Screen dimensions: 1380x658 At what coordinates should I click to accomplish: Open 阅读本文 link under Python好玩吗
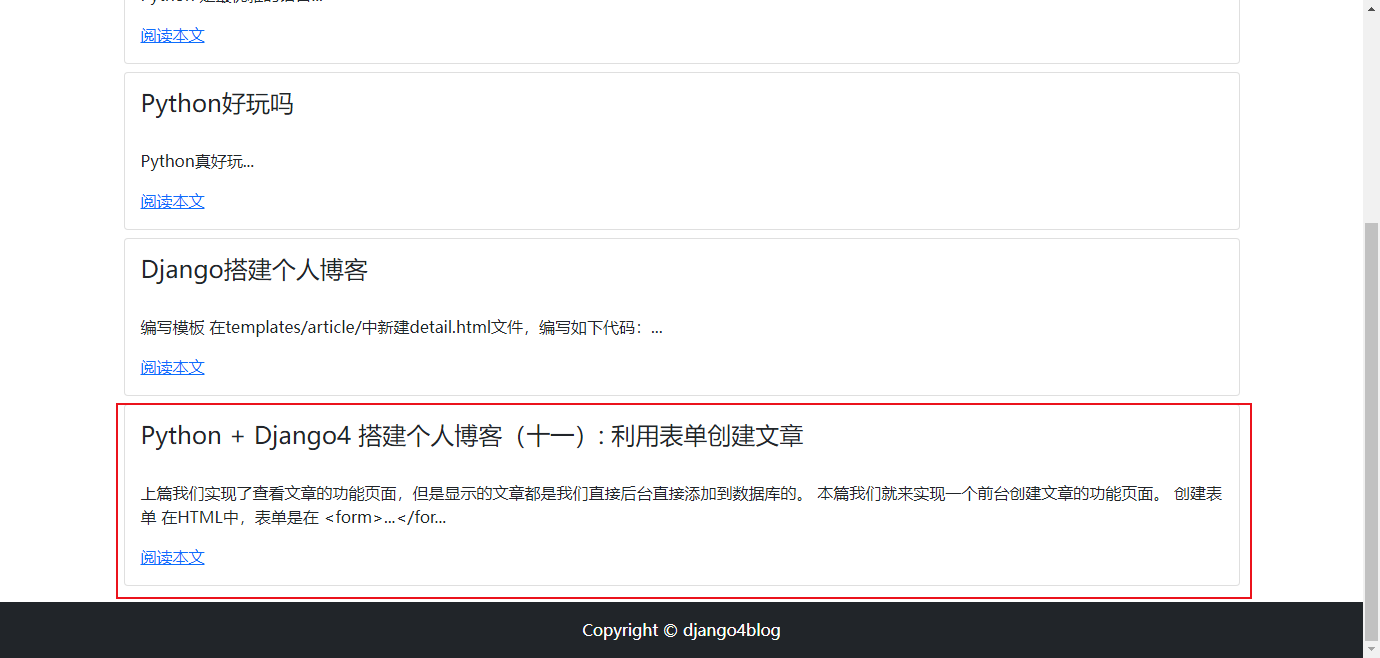[172, 201]
